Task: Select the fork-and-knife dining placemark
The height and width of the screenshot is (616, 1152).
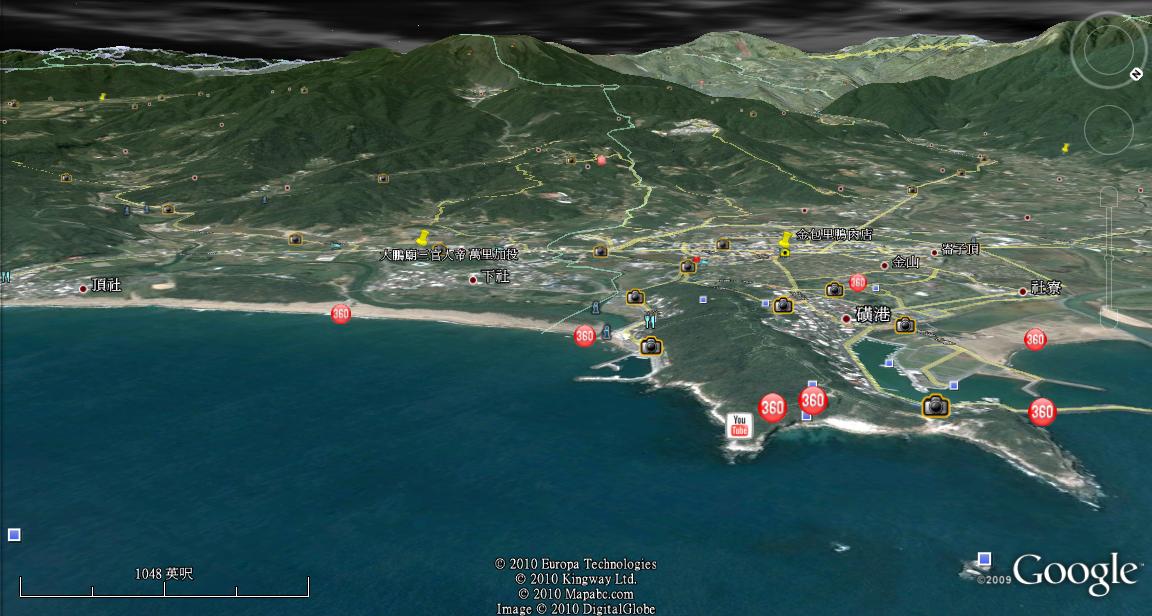Action: 651,322
